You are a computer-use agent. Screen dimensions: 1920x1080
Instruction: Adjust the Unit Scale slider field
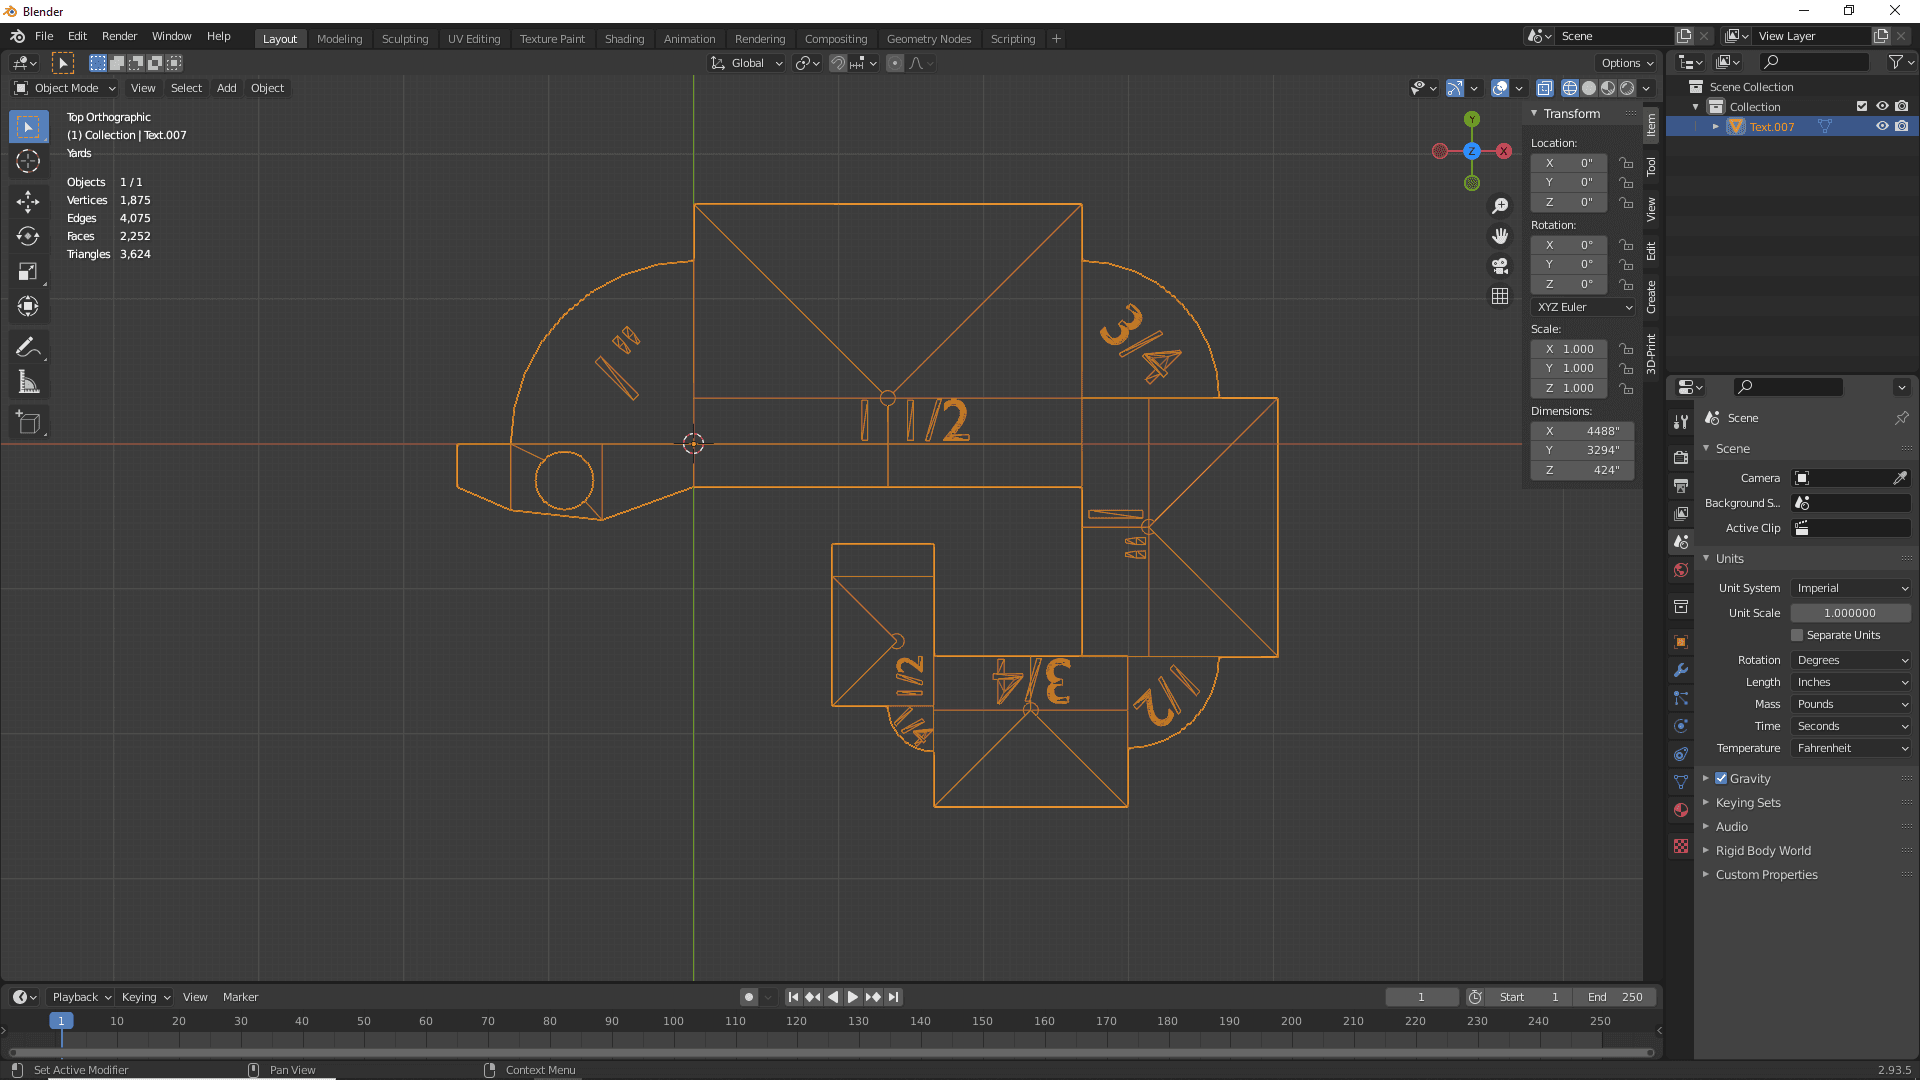click(x=1851, y=613)
